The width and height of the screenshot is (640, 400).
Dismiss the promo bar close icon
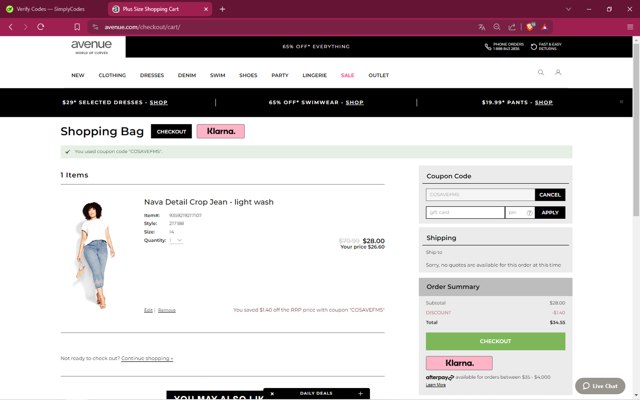click(621, 102)
